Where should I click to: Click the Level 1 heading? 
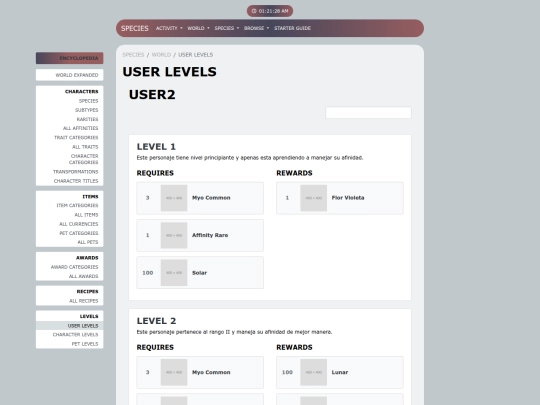click(156, 147)
